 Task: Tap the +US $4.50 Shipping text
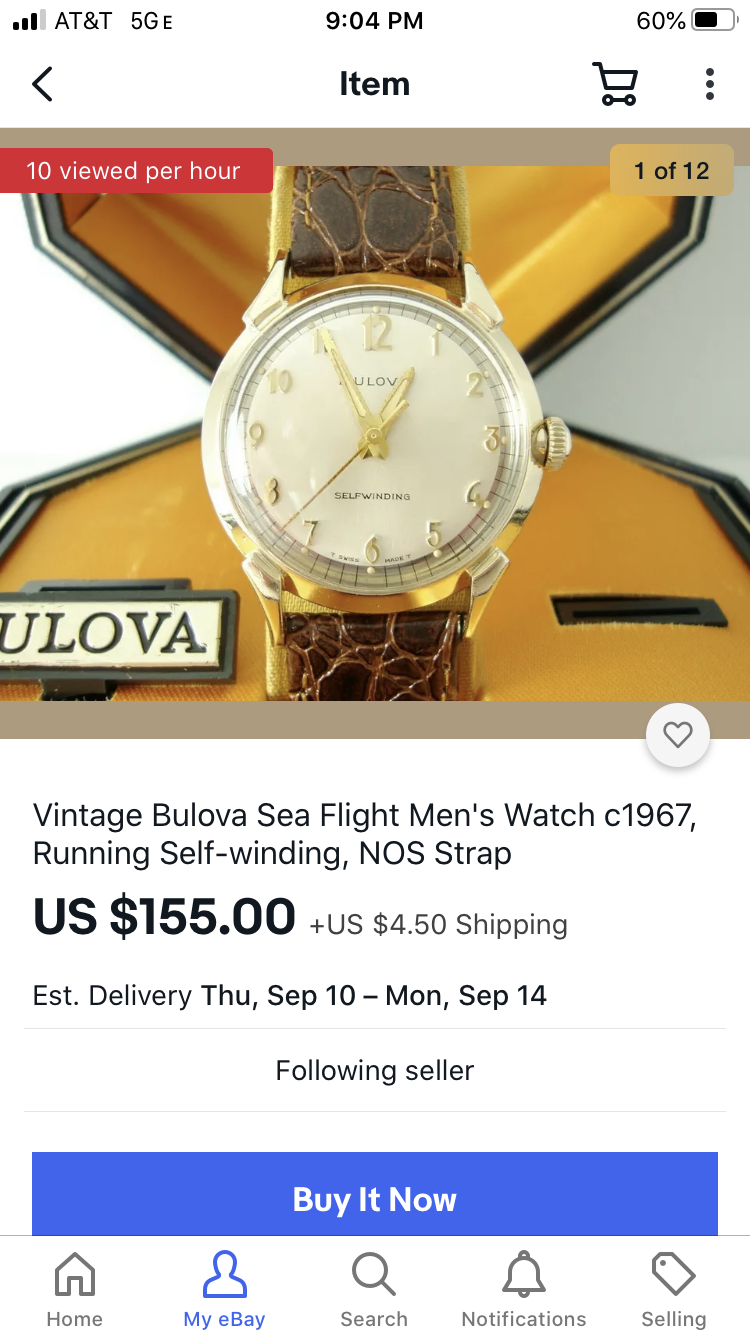tap(438, 924)
